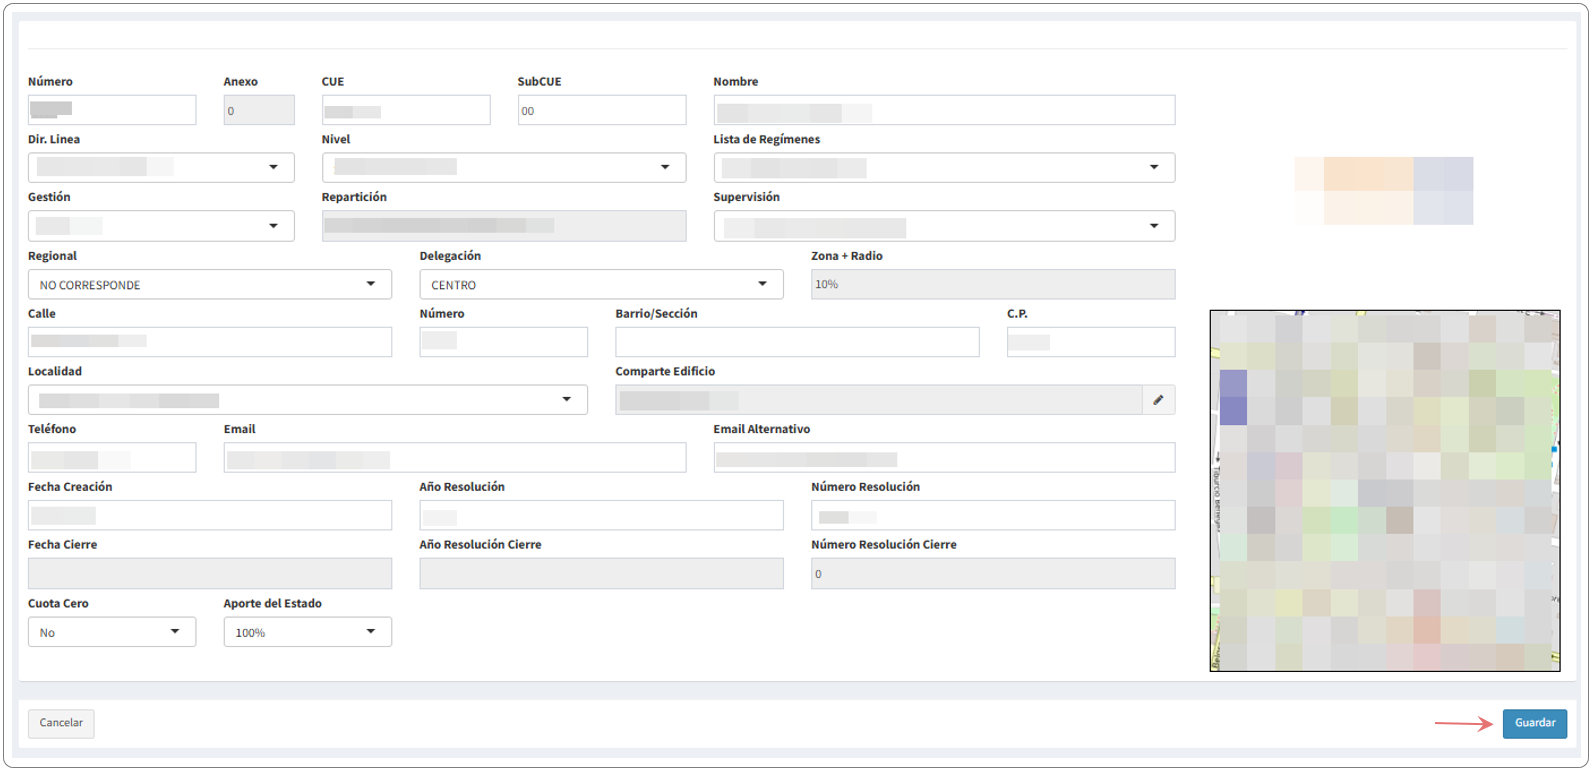Open the Dir. Linea dropdown

click(x=161, y=168)
